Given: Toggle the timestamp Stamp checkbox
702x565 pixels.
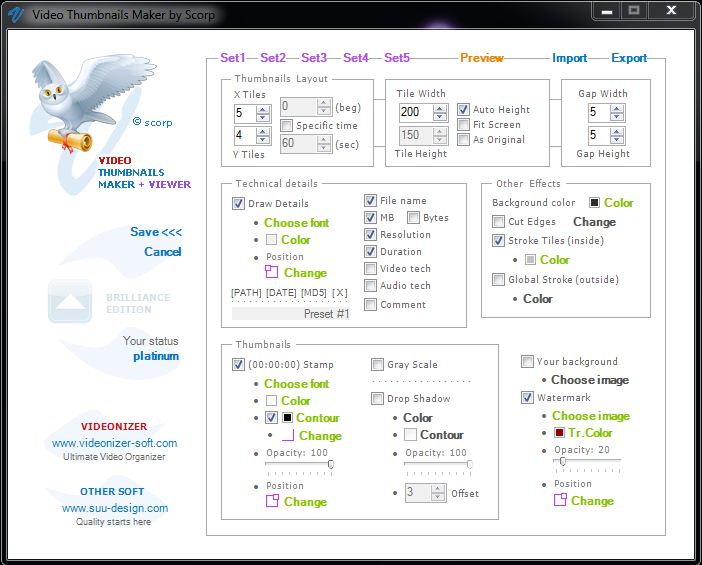Looking at the screenshot, I should [238, 364].
